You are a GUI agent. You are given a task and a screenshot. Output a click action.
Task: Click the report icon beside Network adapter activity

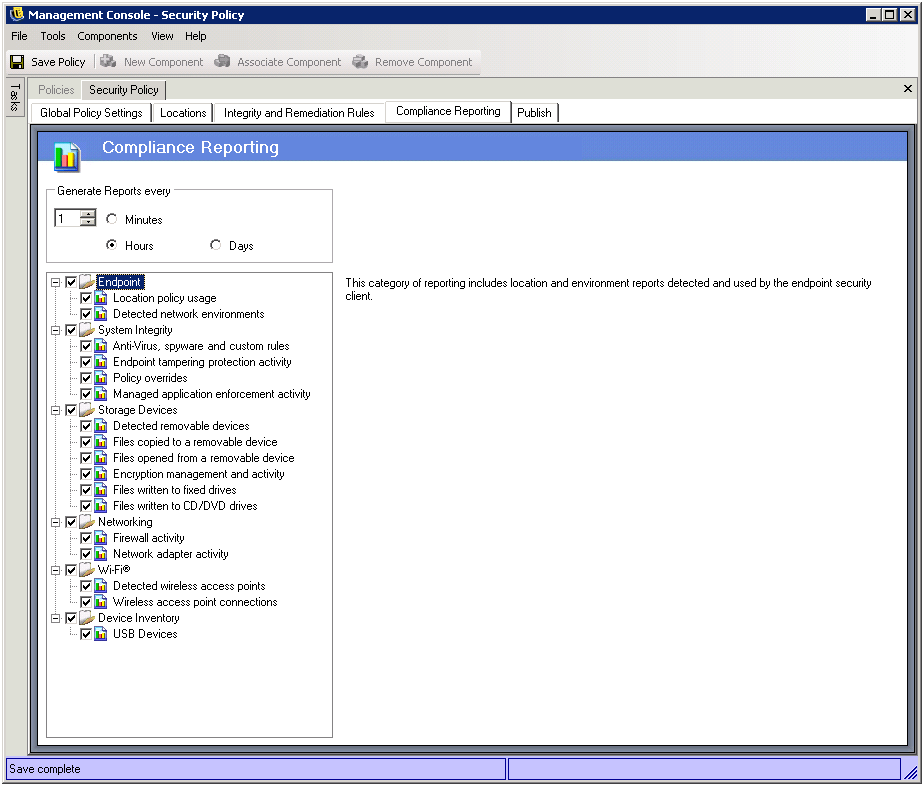[101, 553]
